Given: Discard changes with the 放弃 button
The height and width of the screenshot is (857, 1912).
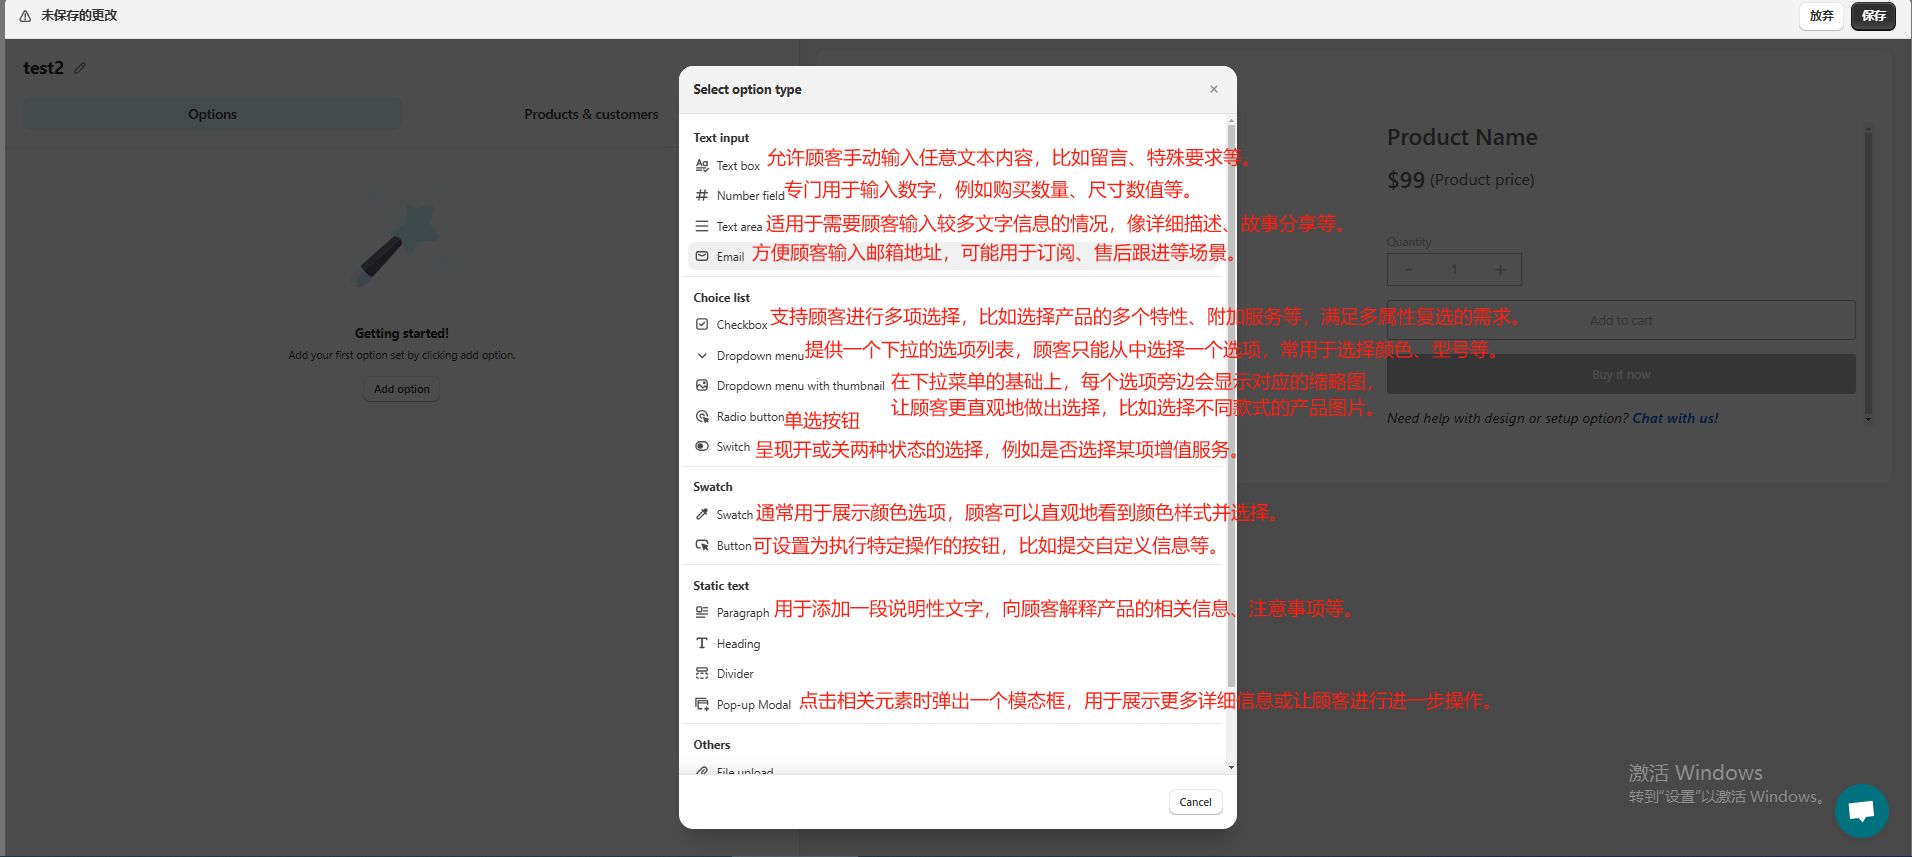Looking at the screenshot, I should [x=1821, y=16].
